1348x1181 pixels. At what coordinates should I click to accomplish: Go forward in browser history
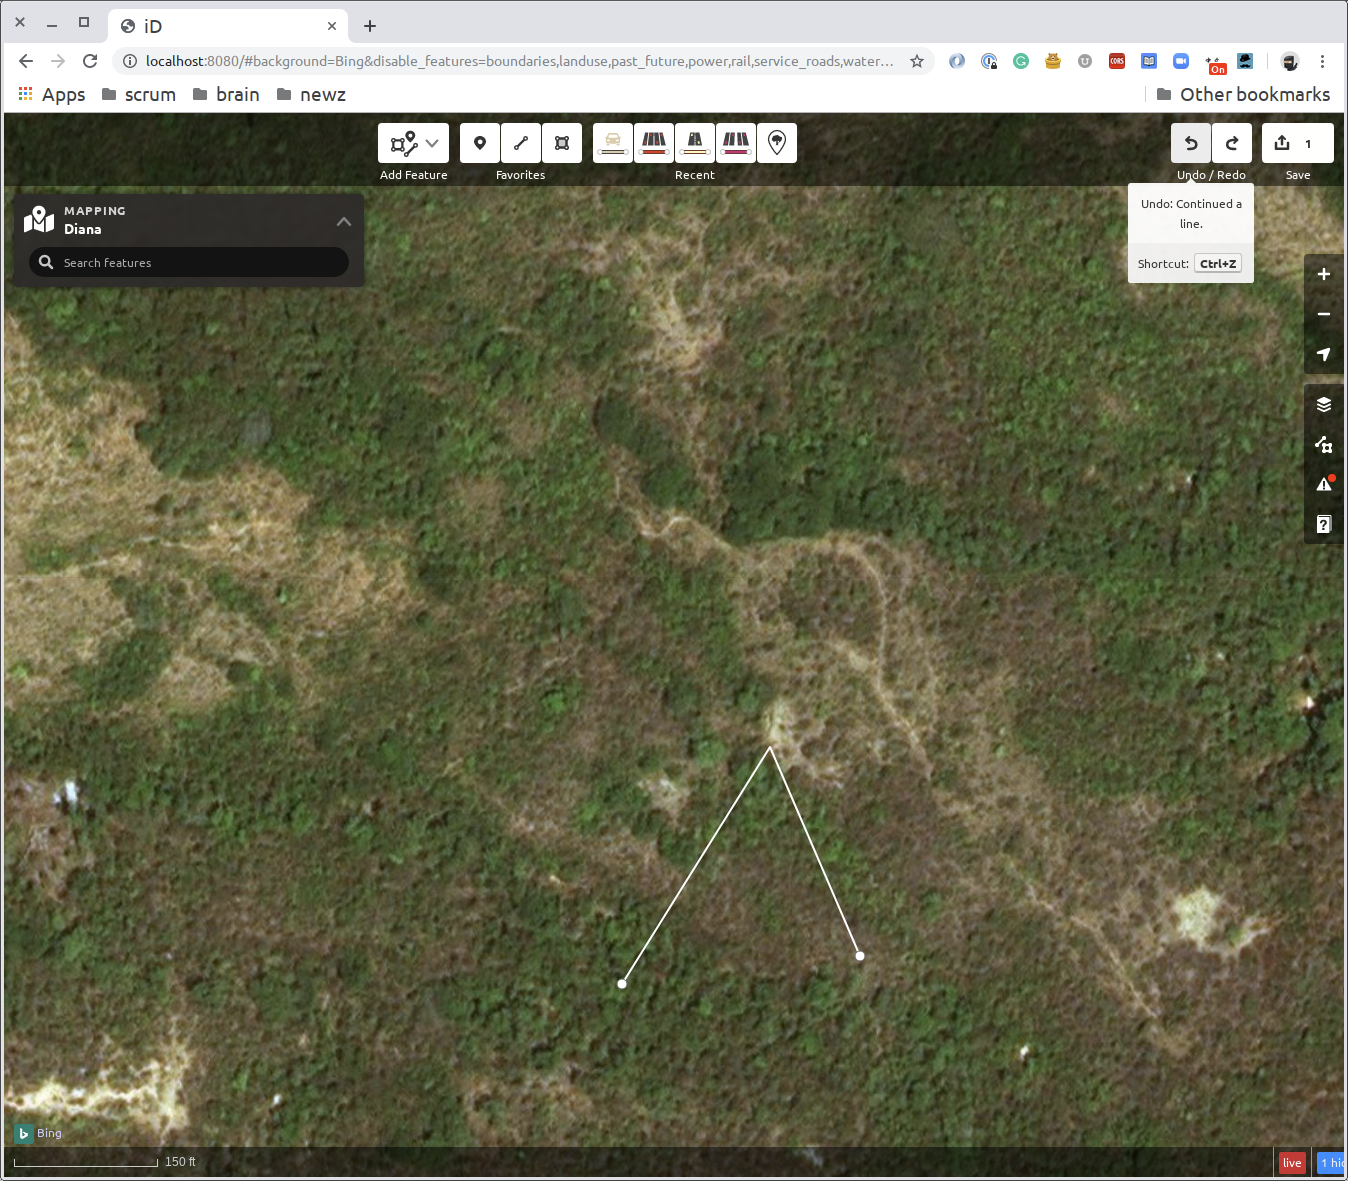(58, 61)
